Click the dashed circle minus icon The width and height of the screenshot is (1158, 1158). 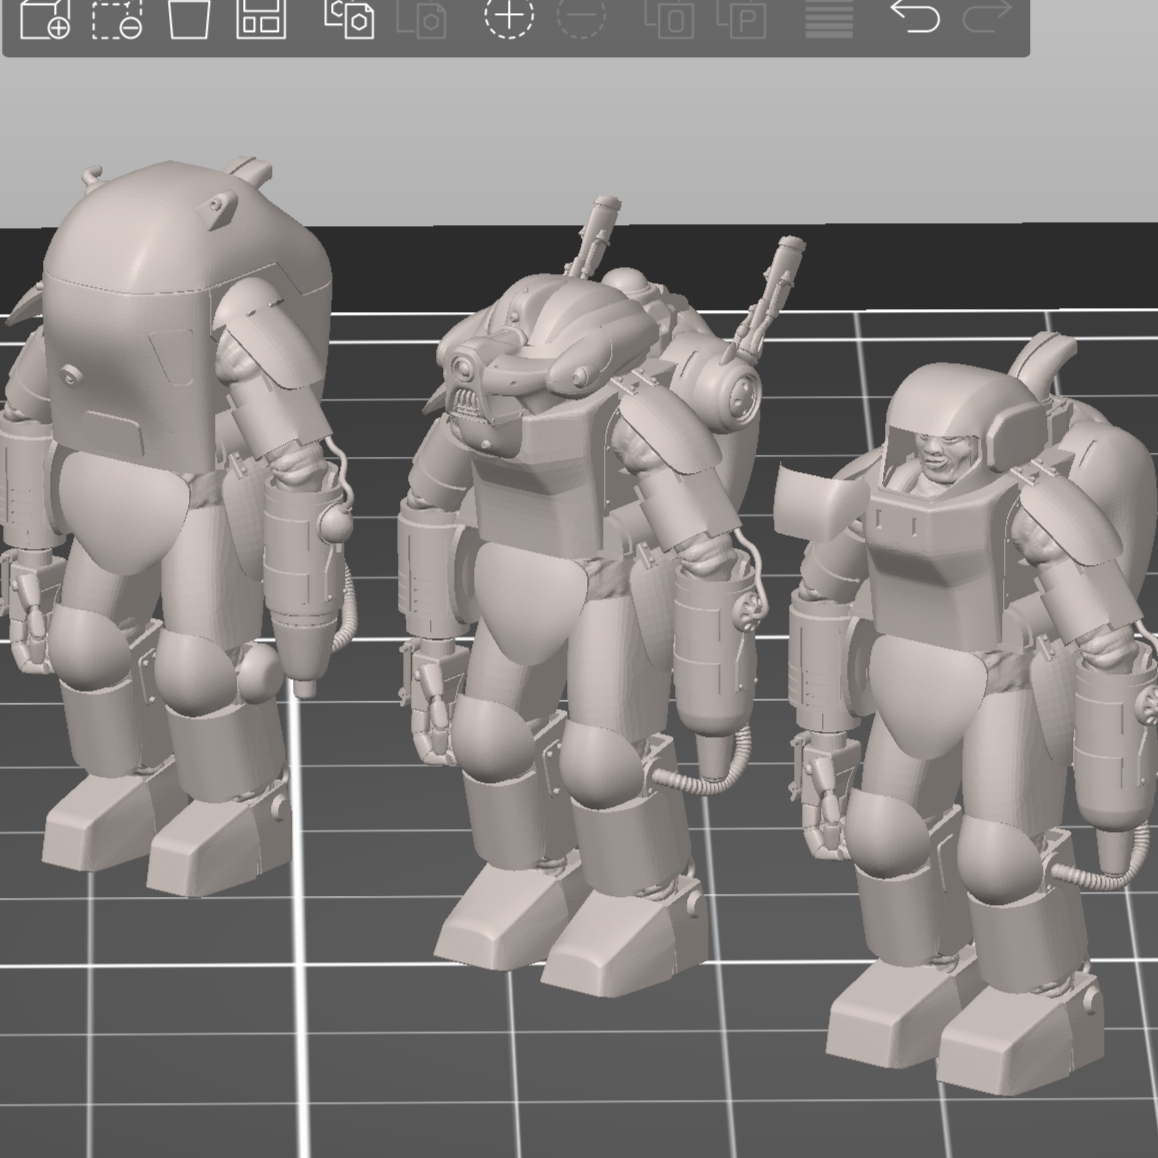point(581,16)
